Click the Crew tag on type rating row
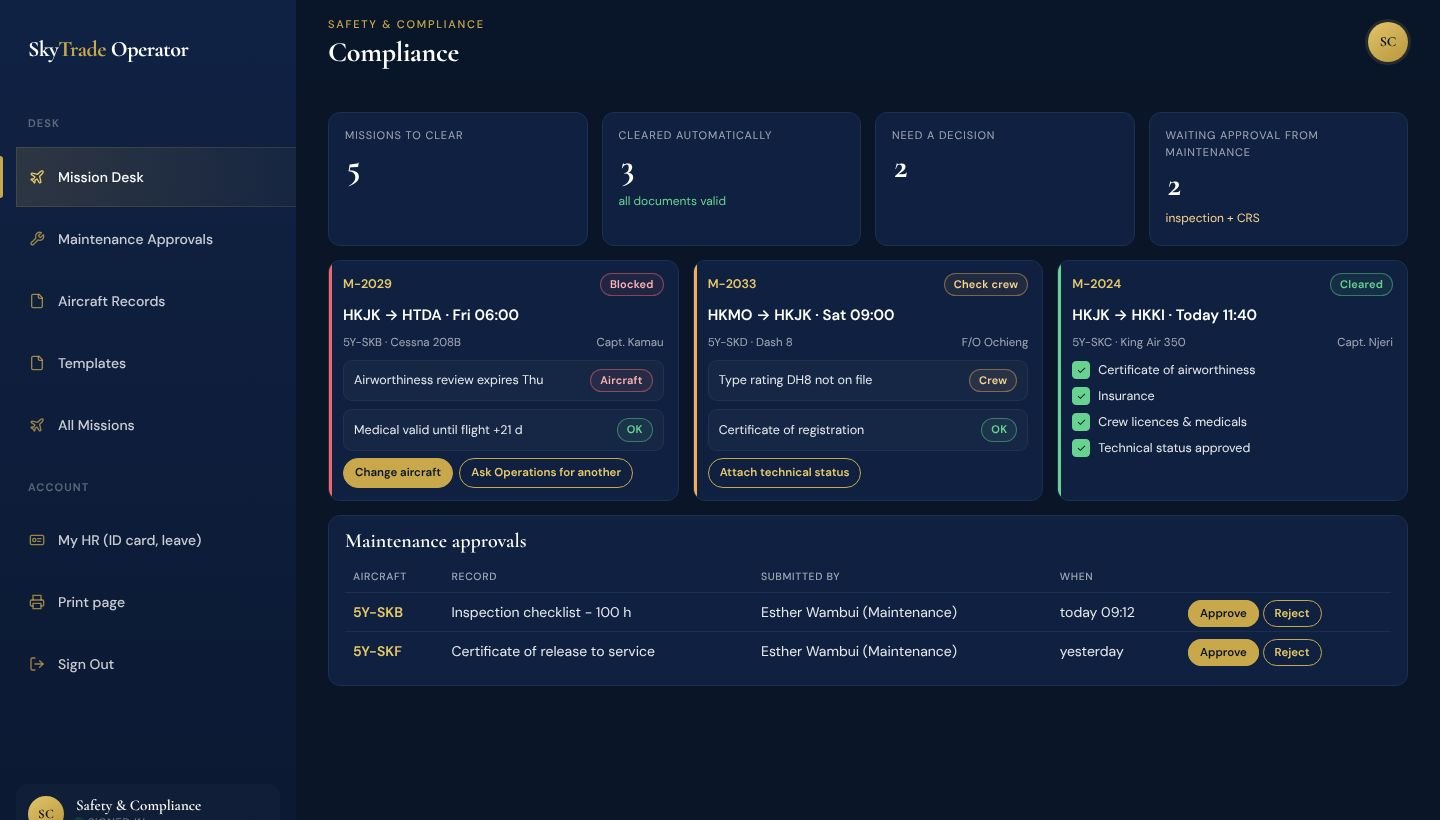The image size is (1440, 820). point(993,380)
